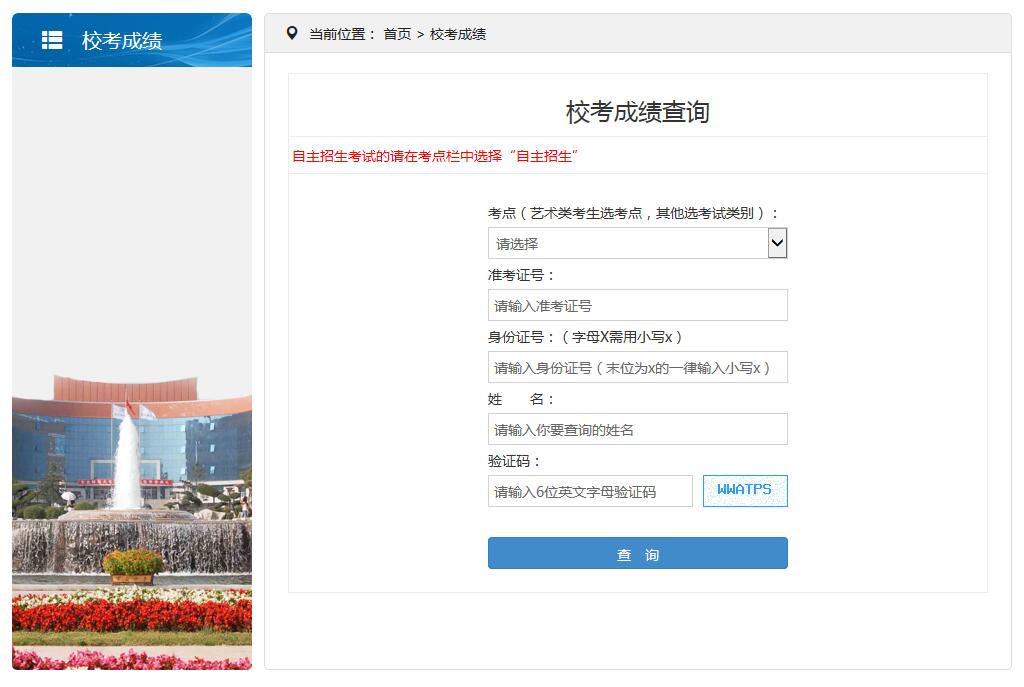Screen dimensions: 1024x687
Task: Click the 当前位置 label
Action: tap(342, 34)
